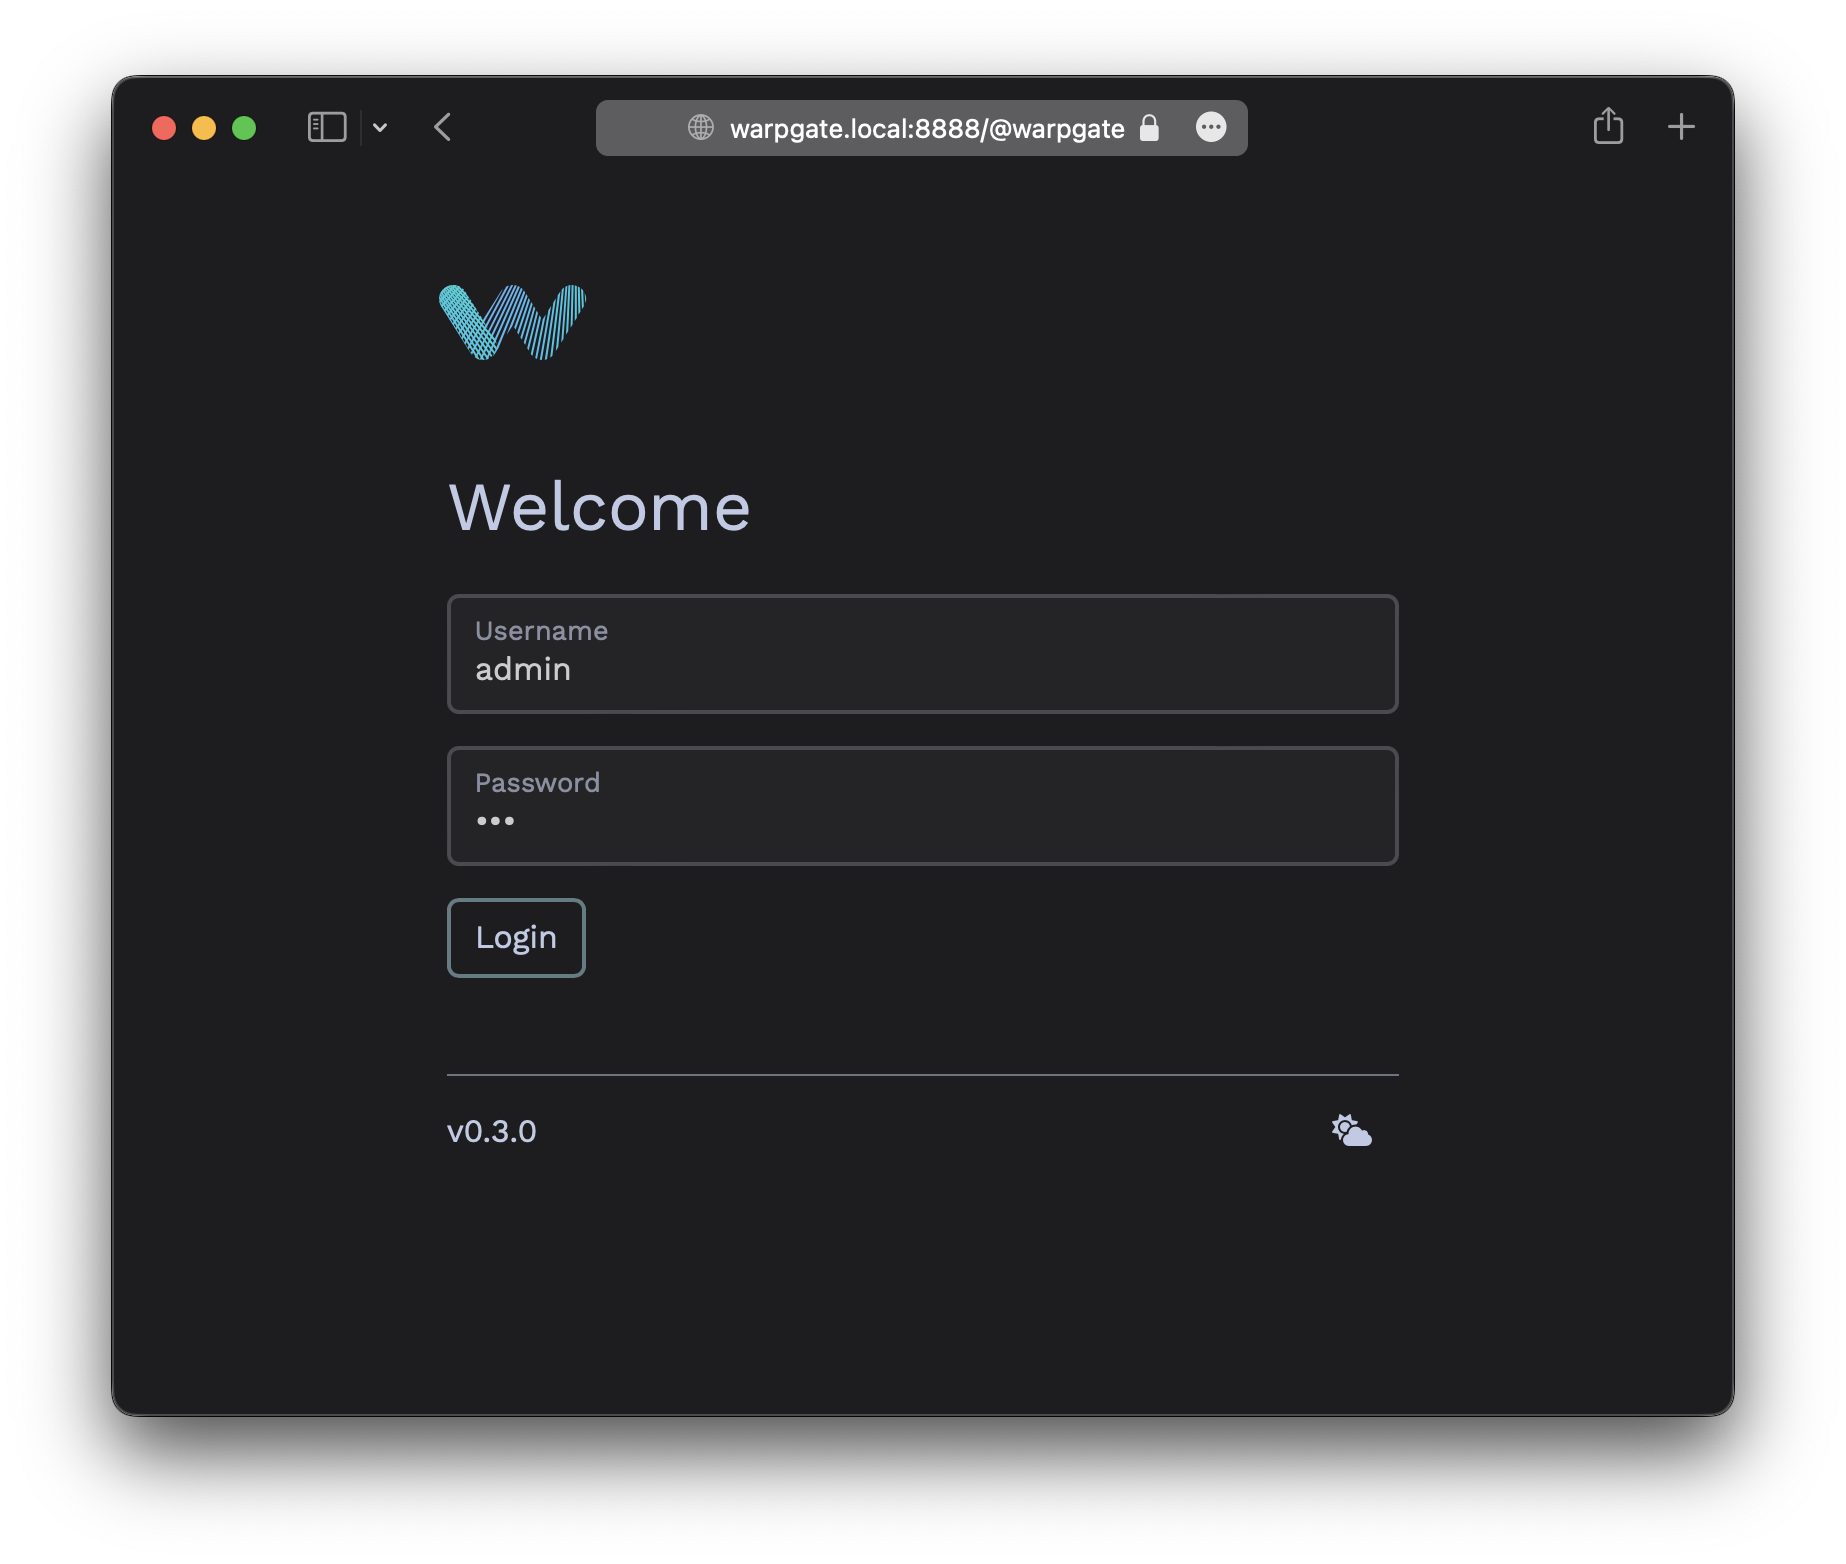Toggle the light/dark theme icon

click(x=1351, y=1131)
